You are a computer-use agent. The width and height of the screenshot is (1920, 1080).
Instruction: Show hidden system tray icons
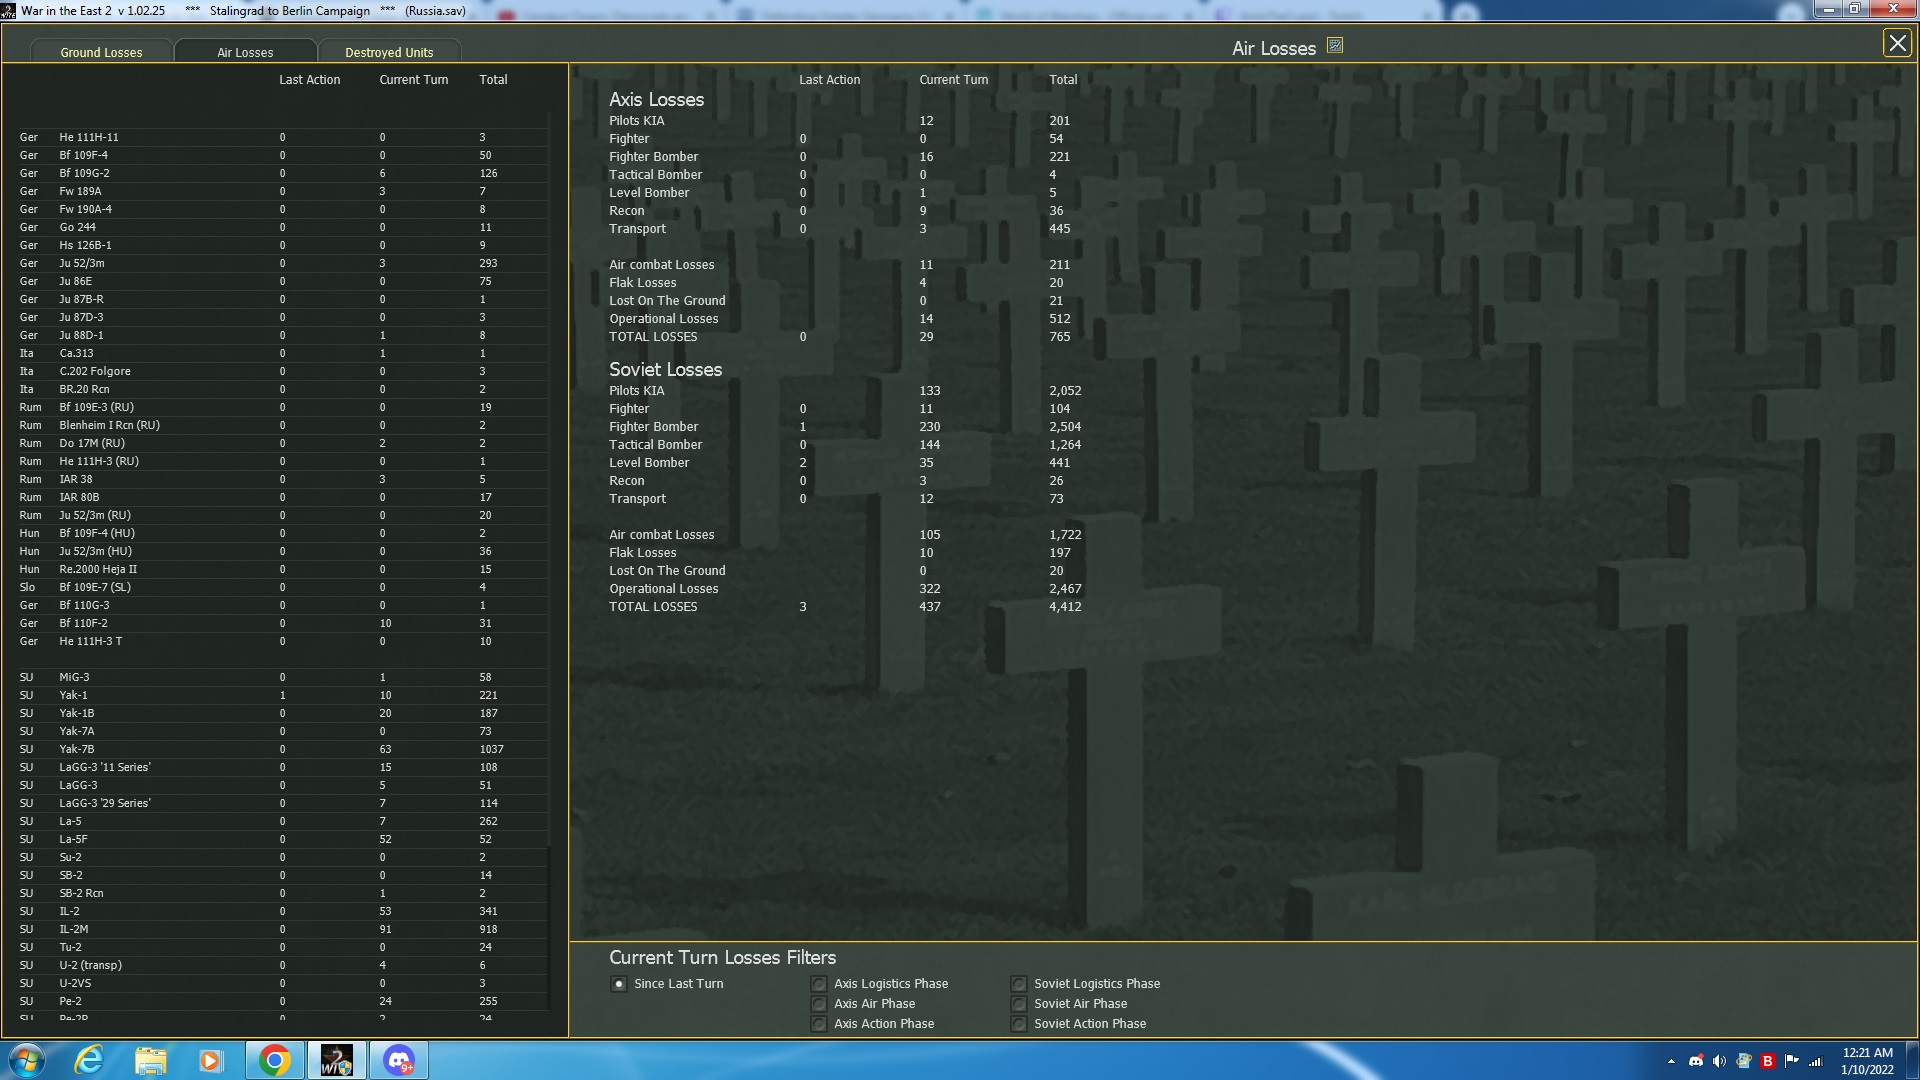point(1671,1061)
